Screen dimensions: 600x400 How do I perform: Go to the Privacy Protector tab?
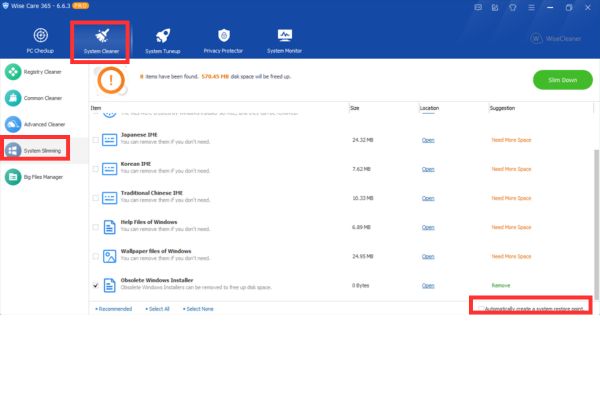(223, 41)
